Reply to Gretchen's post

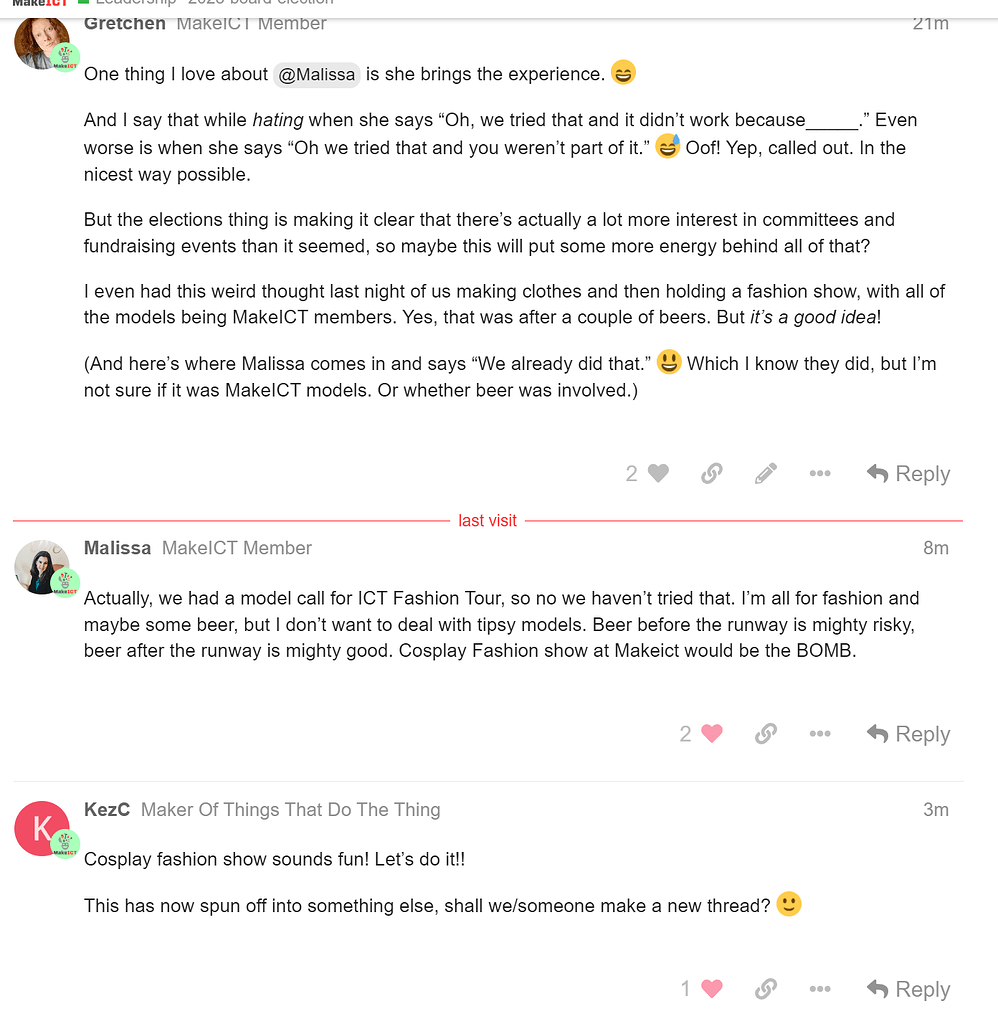click(x=908, y=474)
